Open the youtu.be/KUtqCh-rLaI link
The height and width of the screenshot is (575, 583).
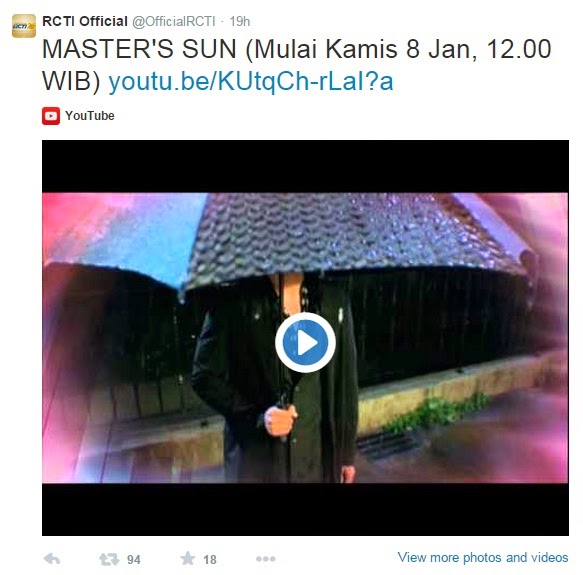pyautogui.click(x=251, y=81)
